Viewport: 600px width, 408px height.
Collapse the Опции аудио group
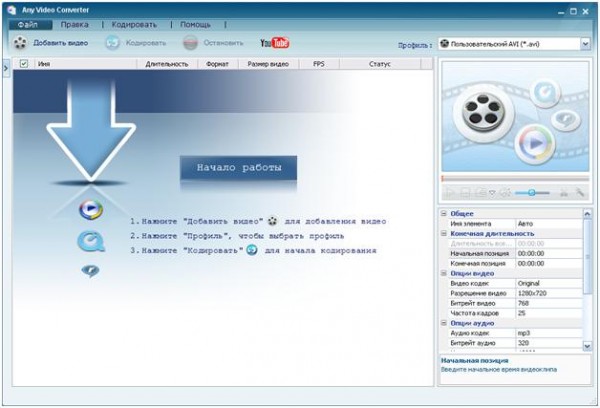click(x=443, y=323)
